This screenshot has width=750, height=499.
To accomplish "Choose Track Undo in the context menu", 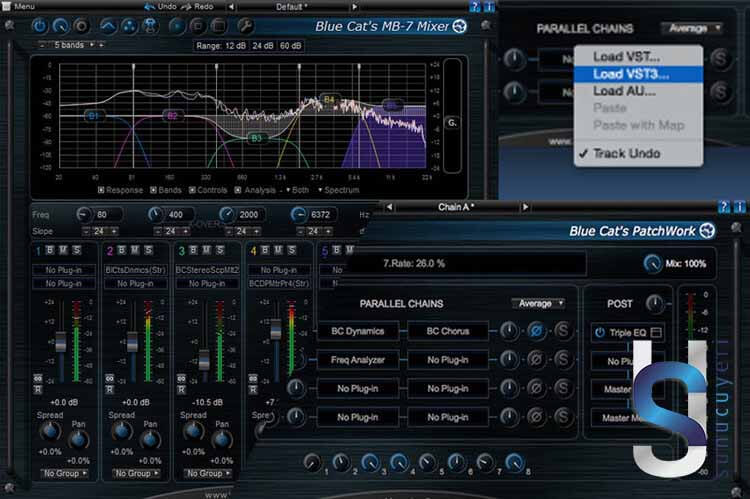I will [x=625, y=153].
